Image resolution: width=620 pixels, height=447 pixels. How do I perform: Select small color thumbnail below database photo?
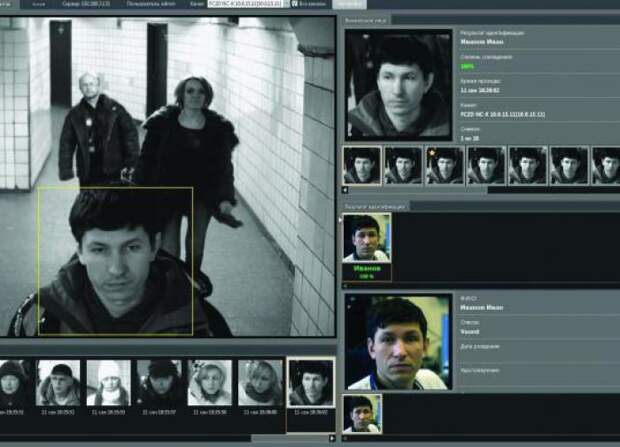(x=361, y=414)
